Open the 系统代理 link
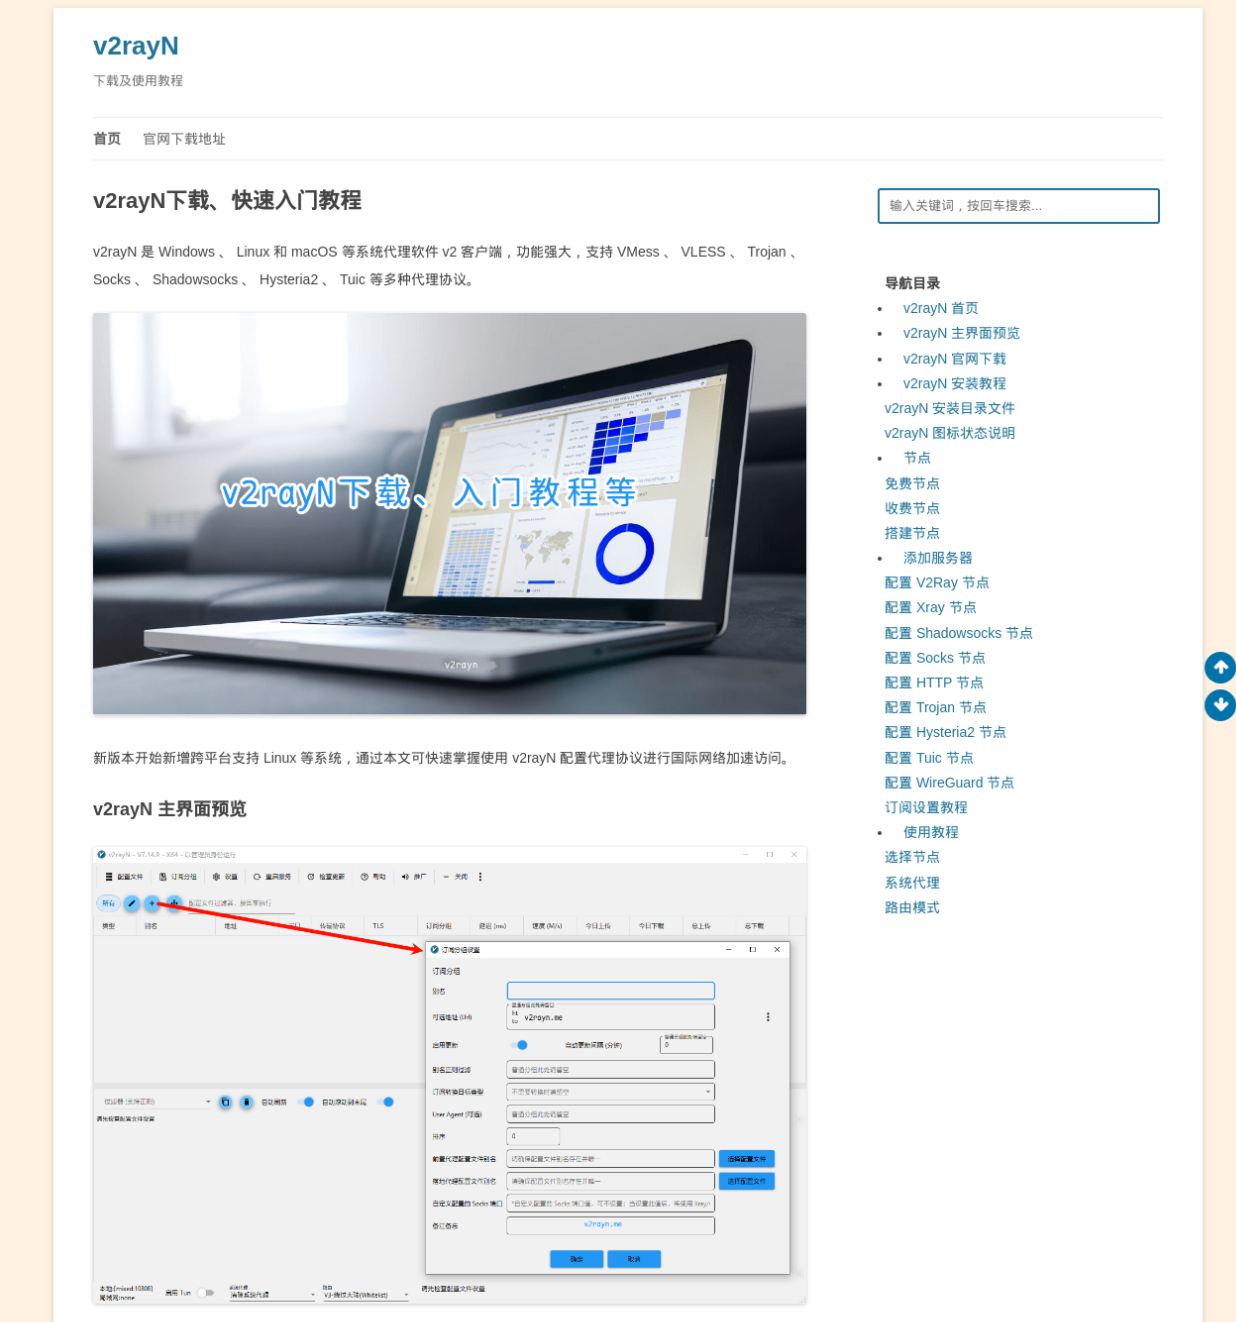Image resolution: width=1236 pixels, height=1322 pixels. click(x=912, y=883)
